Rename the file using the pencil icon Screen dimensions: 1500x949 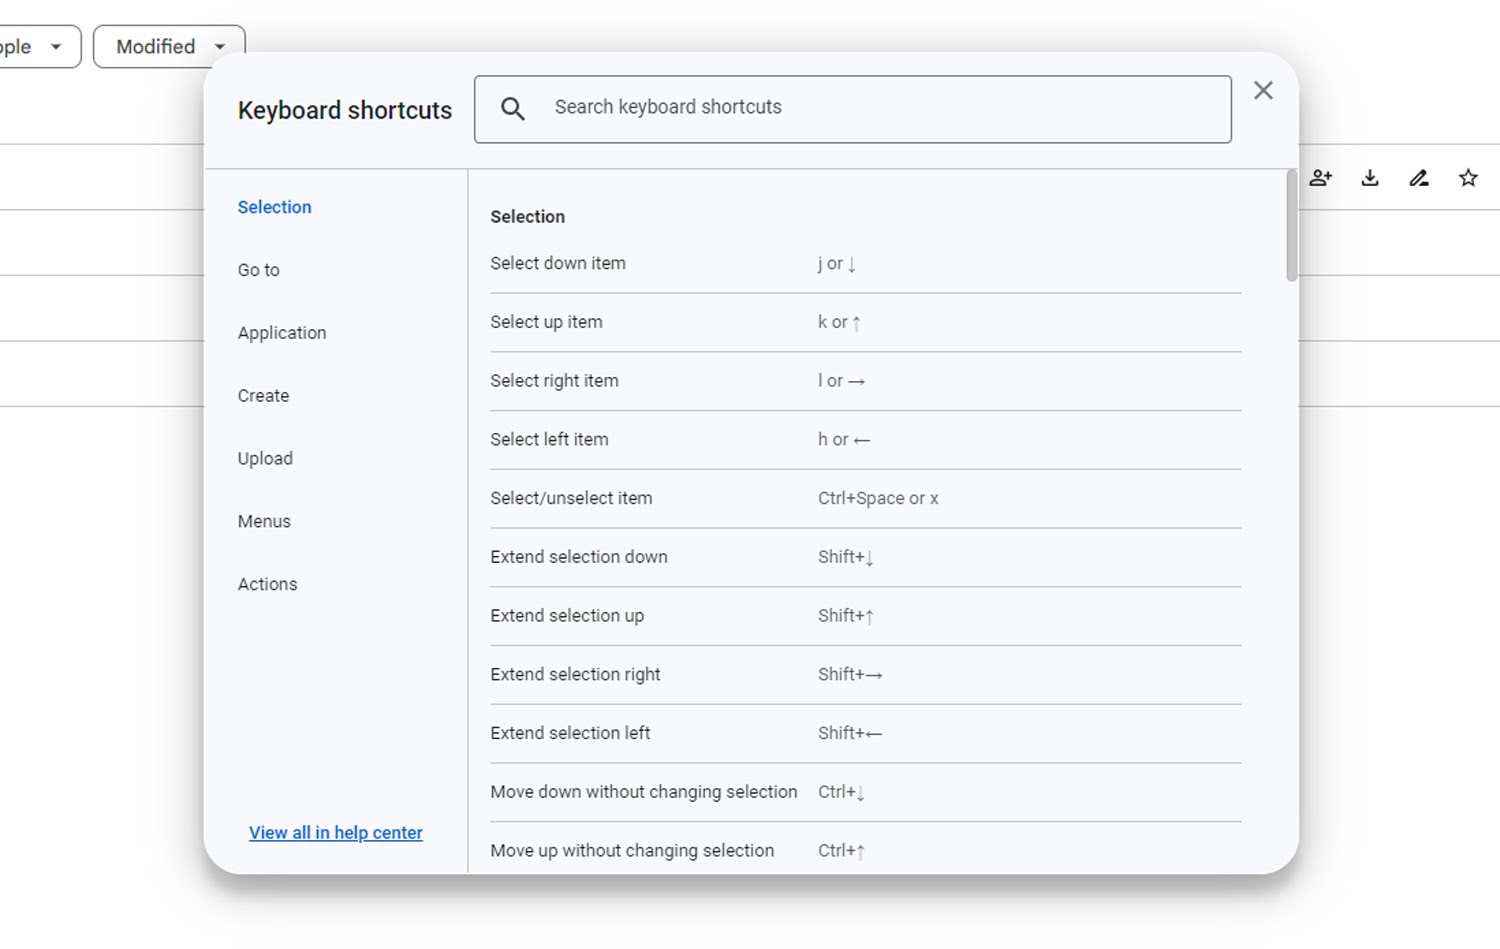(1418, 177)
